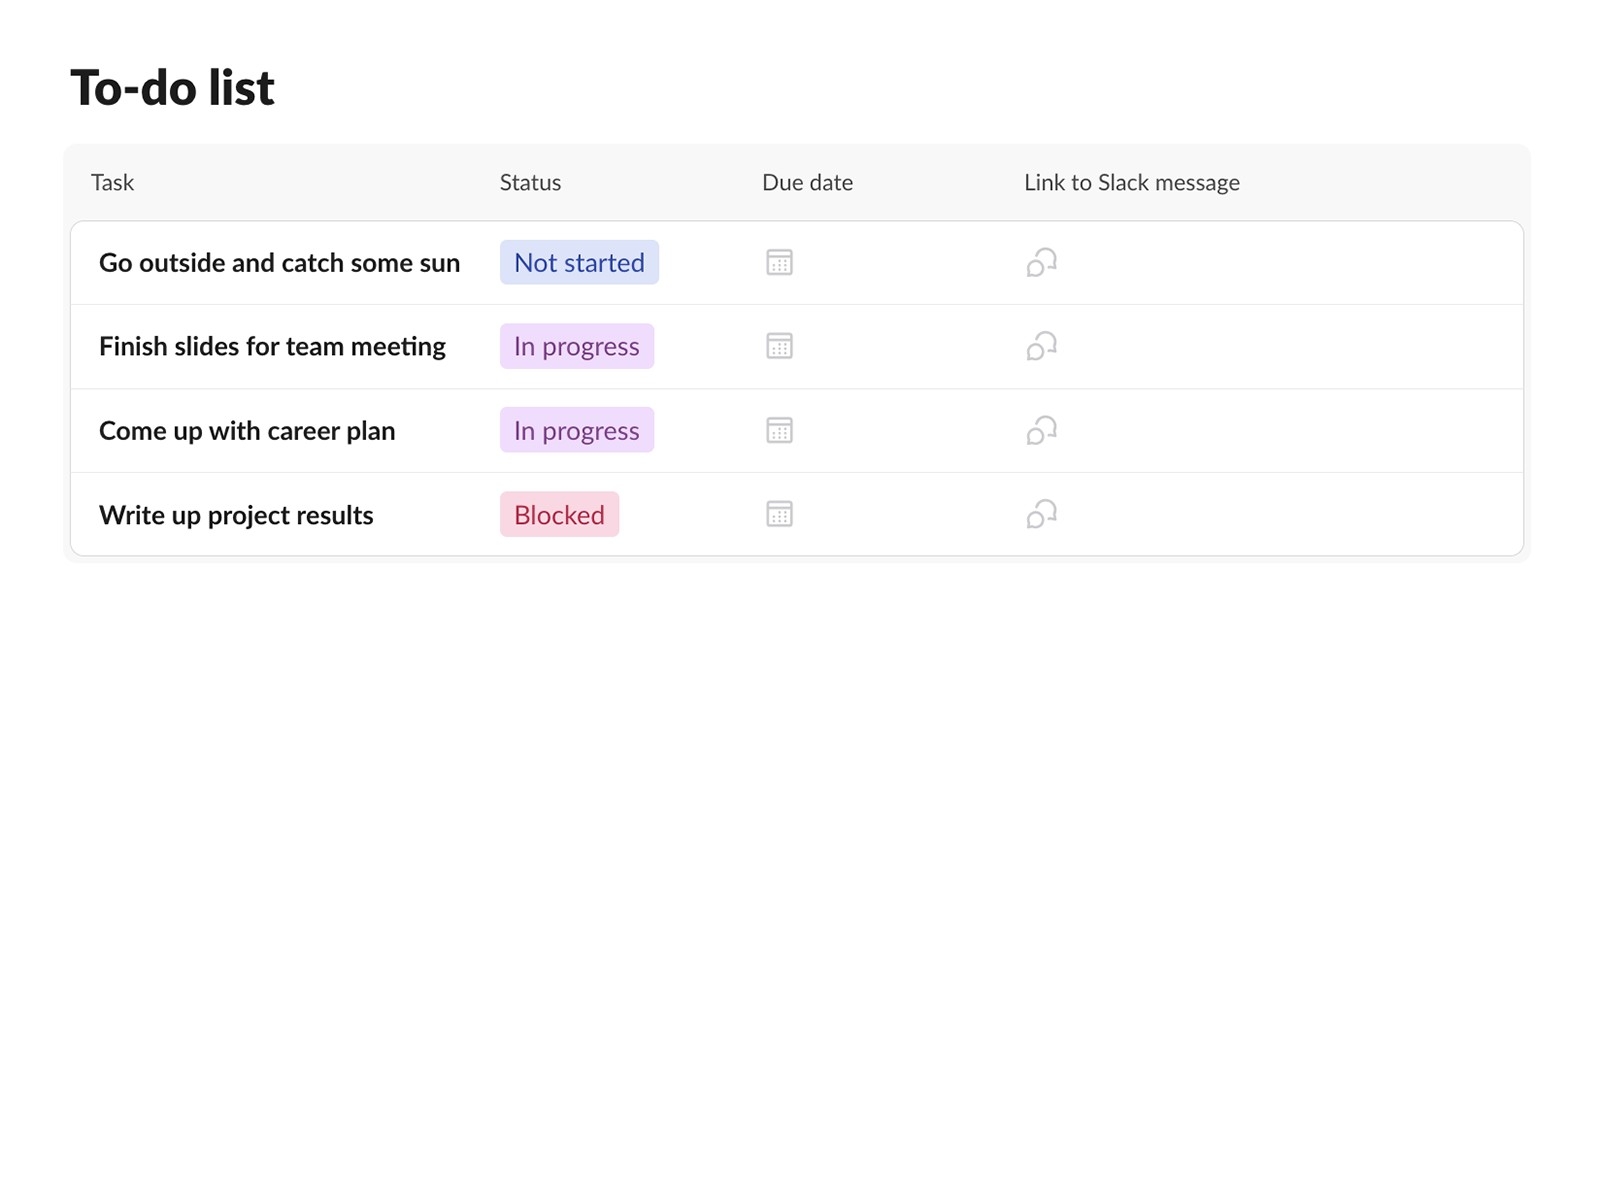Click the 'To-do list' title
The image size is (1600, 1200).
point(171,87)
